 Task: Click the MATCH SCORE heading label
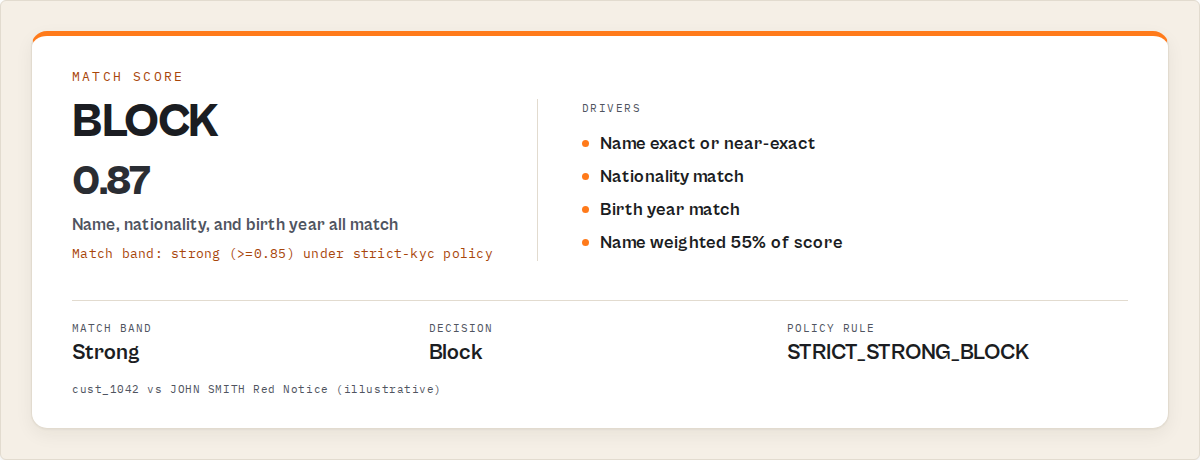point(127,77)
